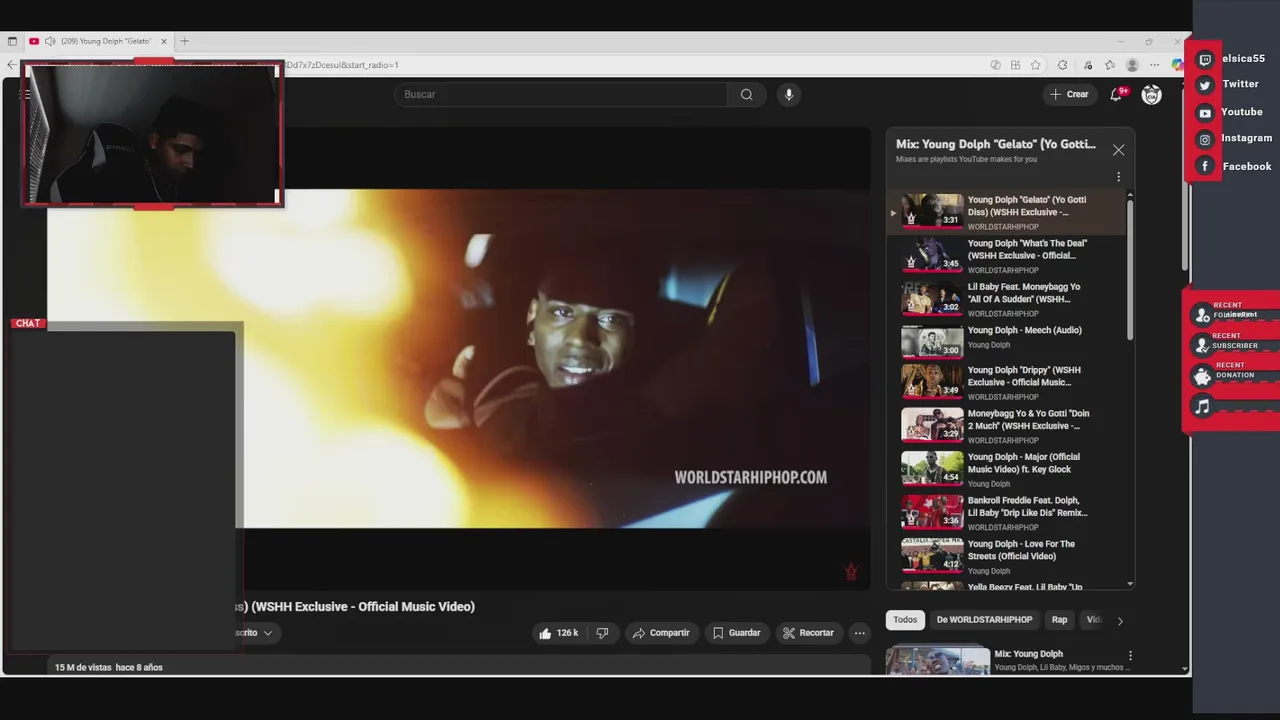1280x720 pixels.
Task: Click Recent Donation icon in overlay
Action: (1202, 376)
